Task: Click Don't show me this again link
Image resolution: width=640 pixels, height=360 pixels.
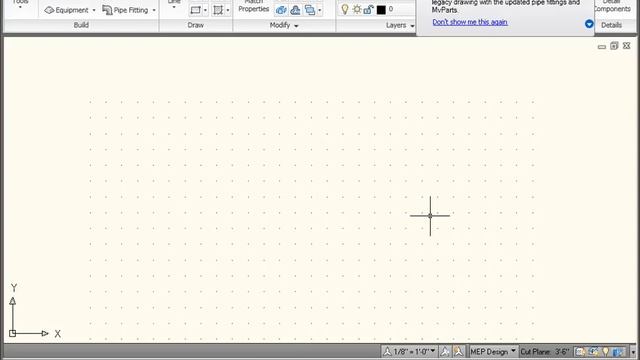Action: [x=470, y=22]
